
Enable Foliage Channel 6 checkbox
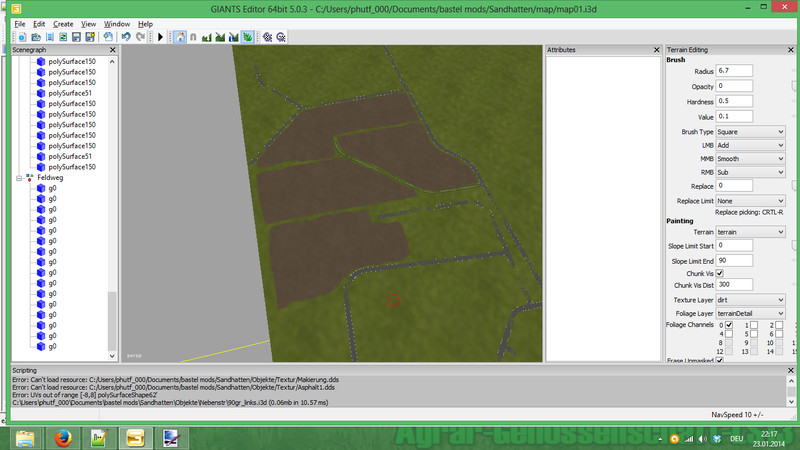click(779, 334)
